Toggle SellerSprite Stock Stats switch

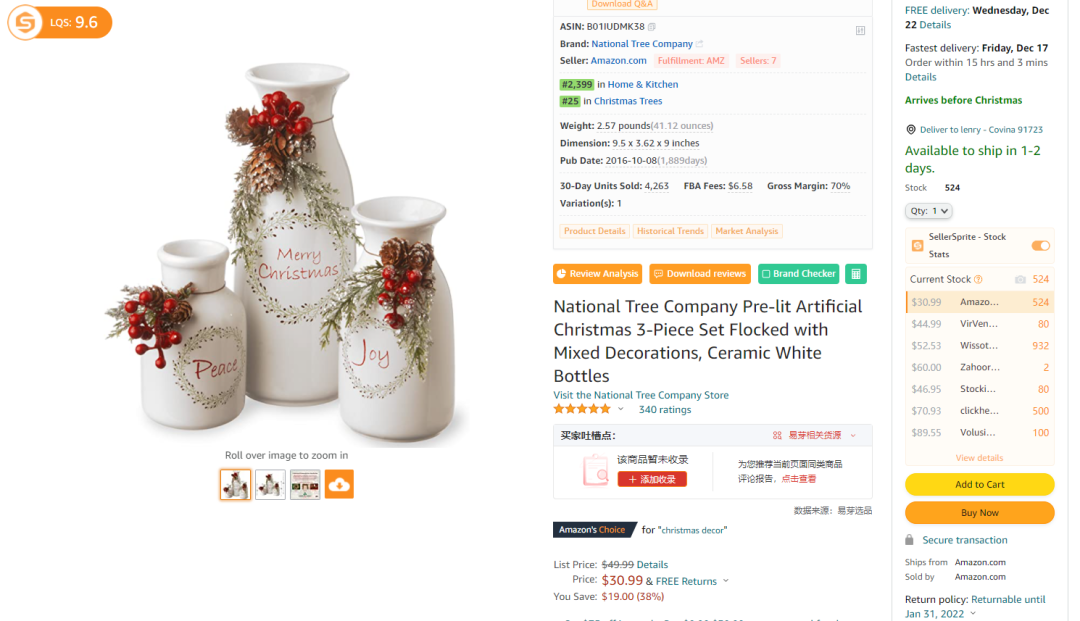click(x=1040, y=246)
